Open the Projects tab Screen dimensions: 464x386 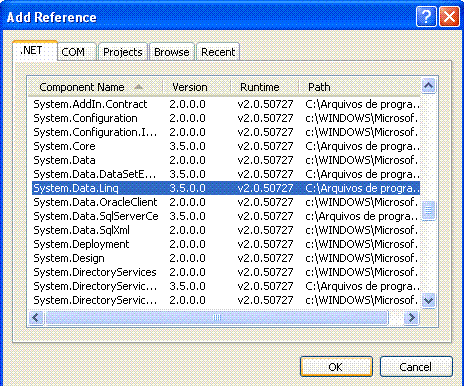coord(123,52)
